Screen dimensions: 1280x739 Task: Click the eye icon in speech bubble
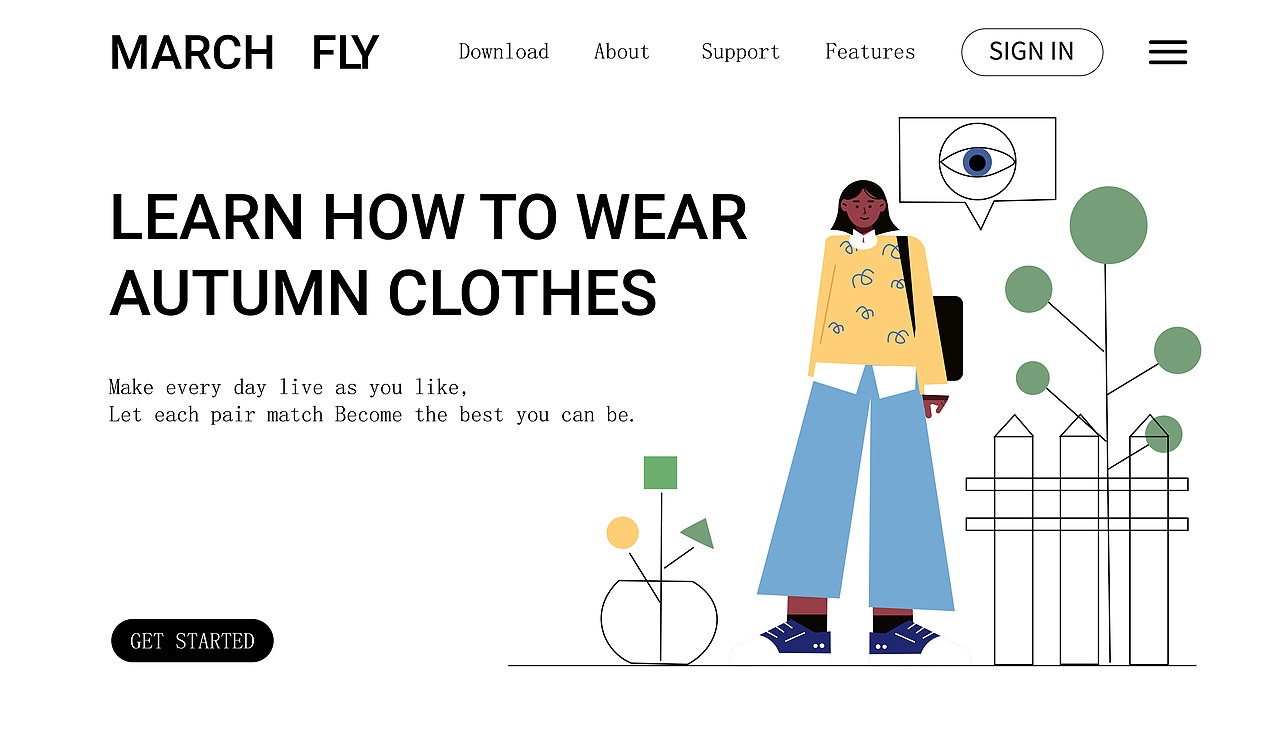977,161
